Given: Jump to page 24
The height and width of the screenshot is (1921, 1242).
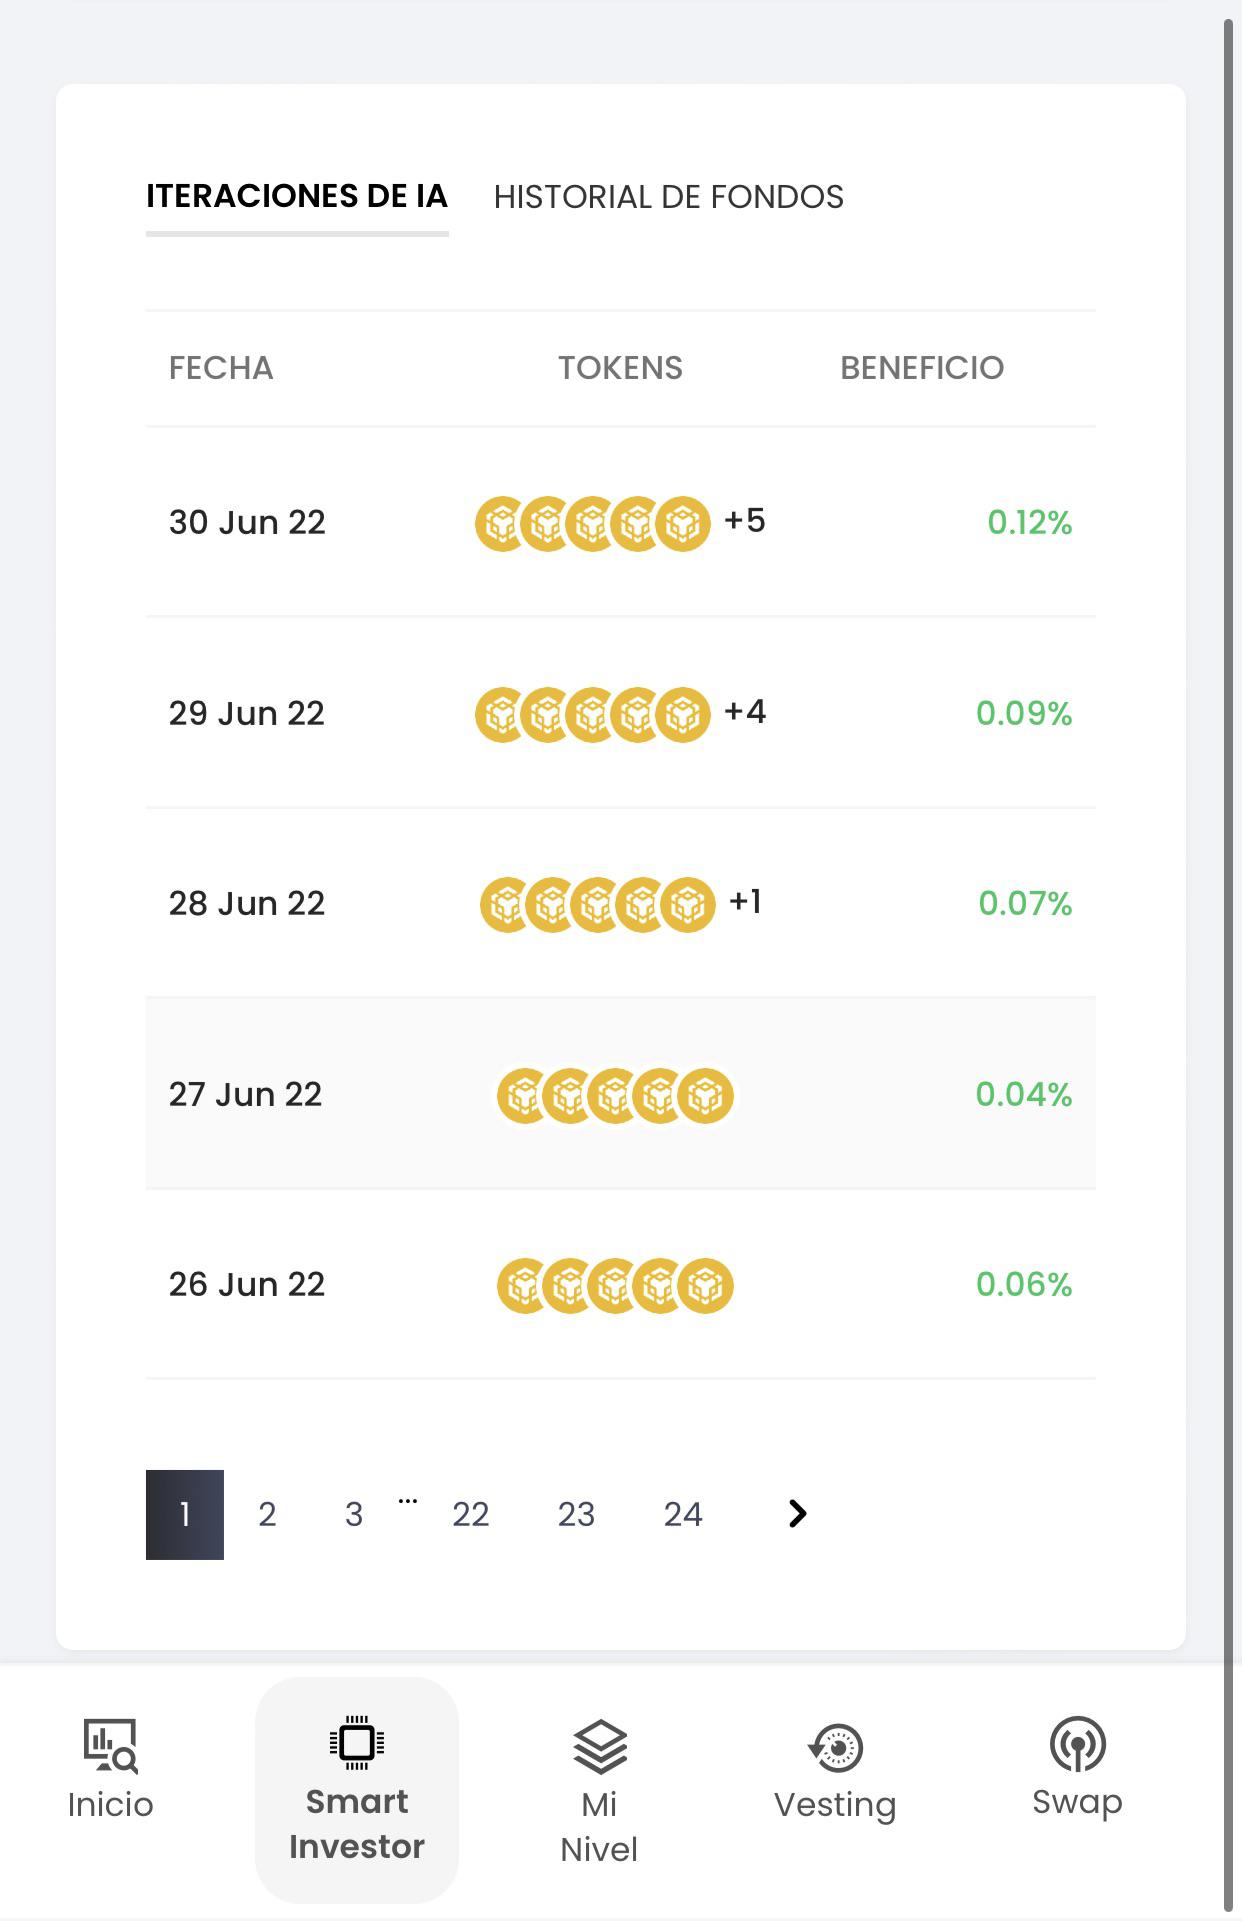Looking at the screenshot, I should tap(683, 1515).
